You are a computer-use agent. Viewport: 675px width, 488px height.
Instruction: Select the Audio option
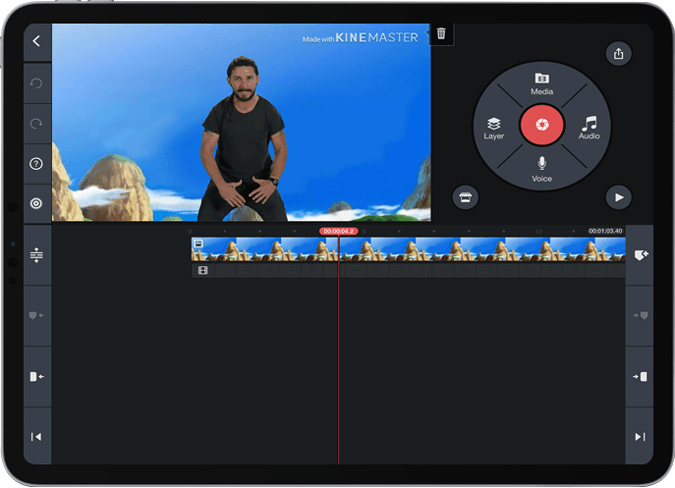[589, 127]
